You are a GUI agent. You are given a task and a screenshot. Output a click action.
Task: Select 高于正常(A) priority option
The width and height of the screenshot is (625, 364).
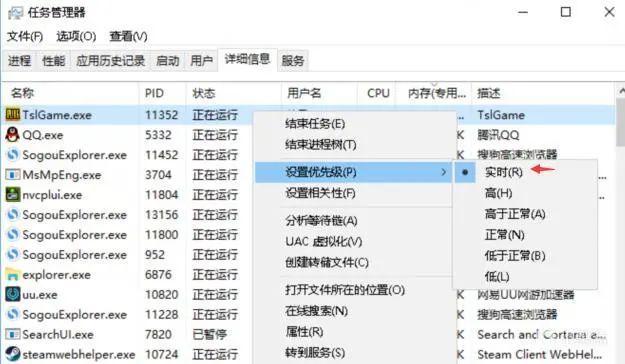515,214
